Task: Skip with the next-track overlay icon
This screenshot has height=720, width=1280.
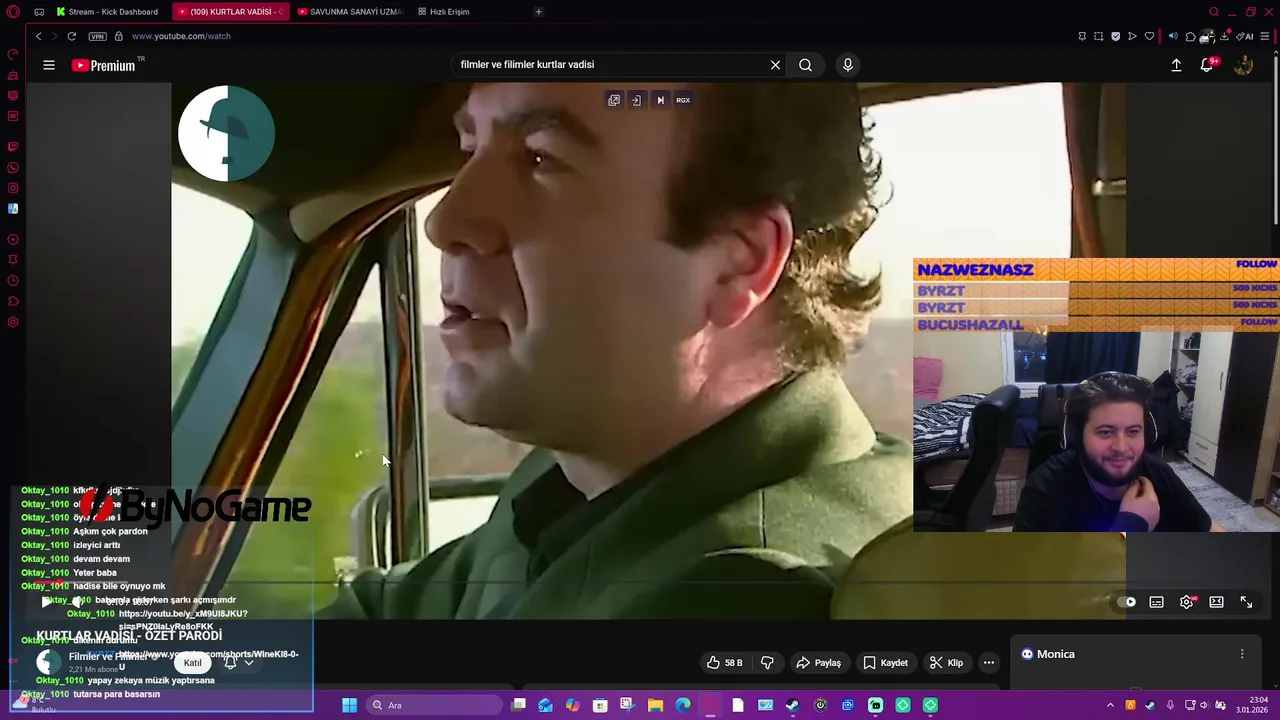Action: point(660,100)
